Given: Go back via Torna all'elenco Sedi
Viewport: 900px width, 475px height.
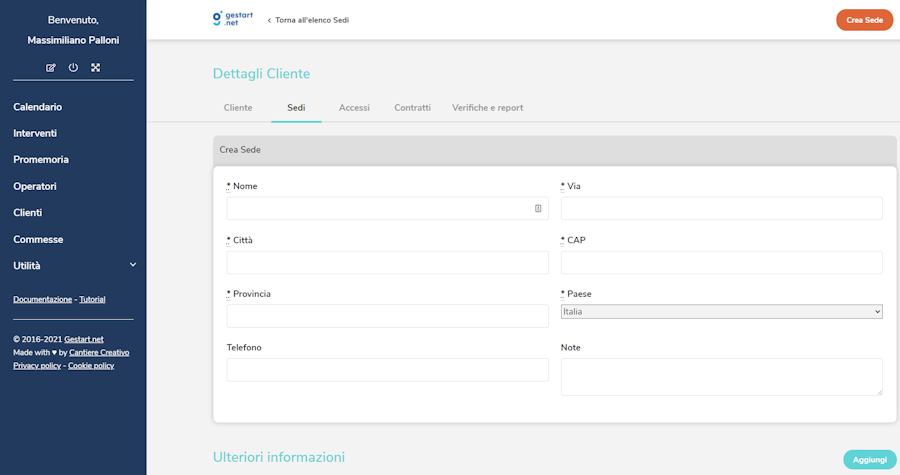Looking at the screenshot, I should pyautogui.click(x=308, y=20).
